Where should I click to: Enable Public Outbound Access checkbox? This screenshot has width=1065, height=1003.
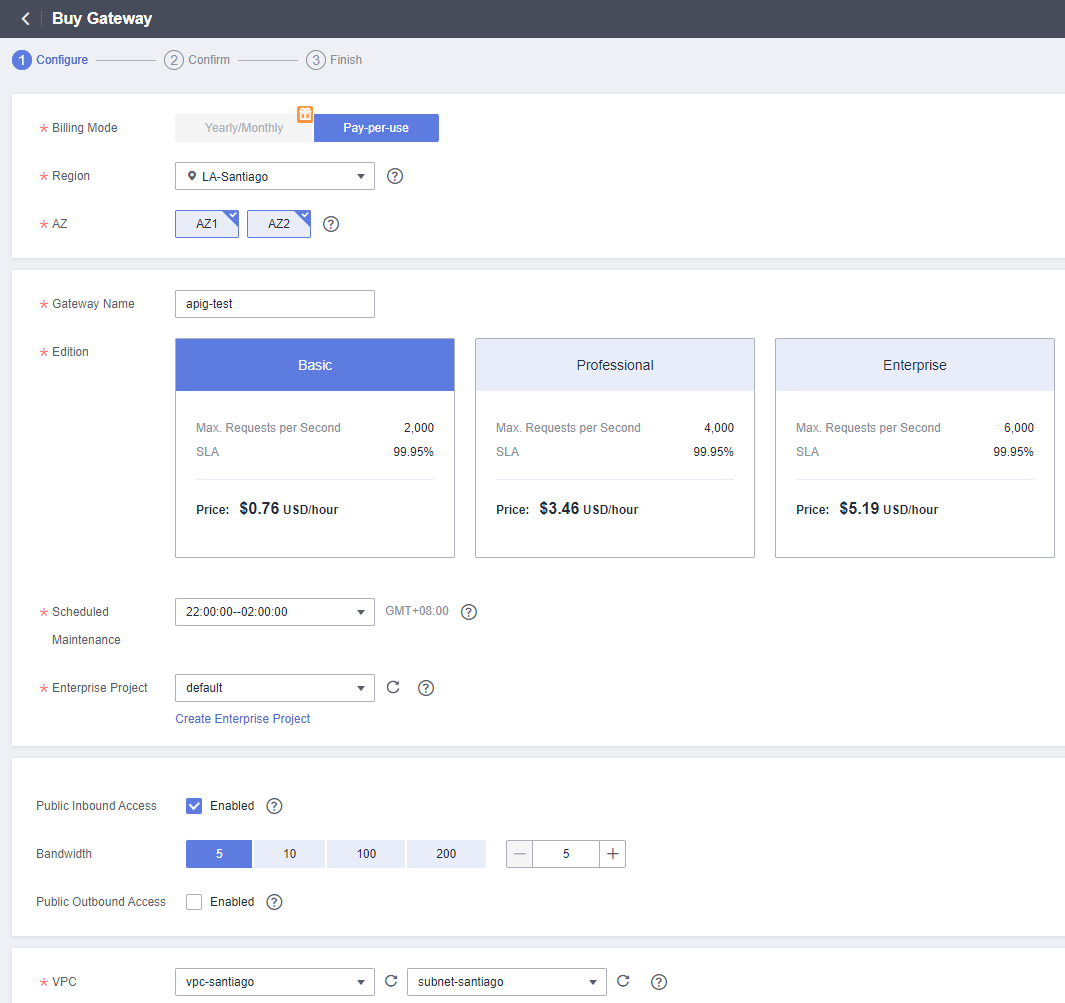[x=194, y=902]
